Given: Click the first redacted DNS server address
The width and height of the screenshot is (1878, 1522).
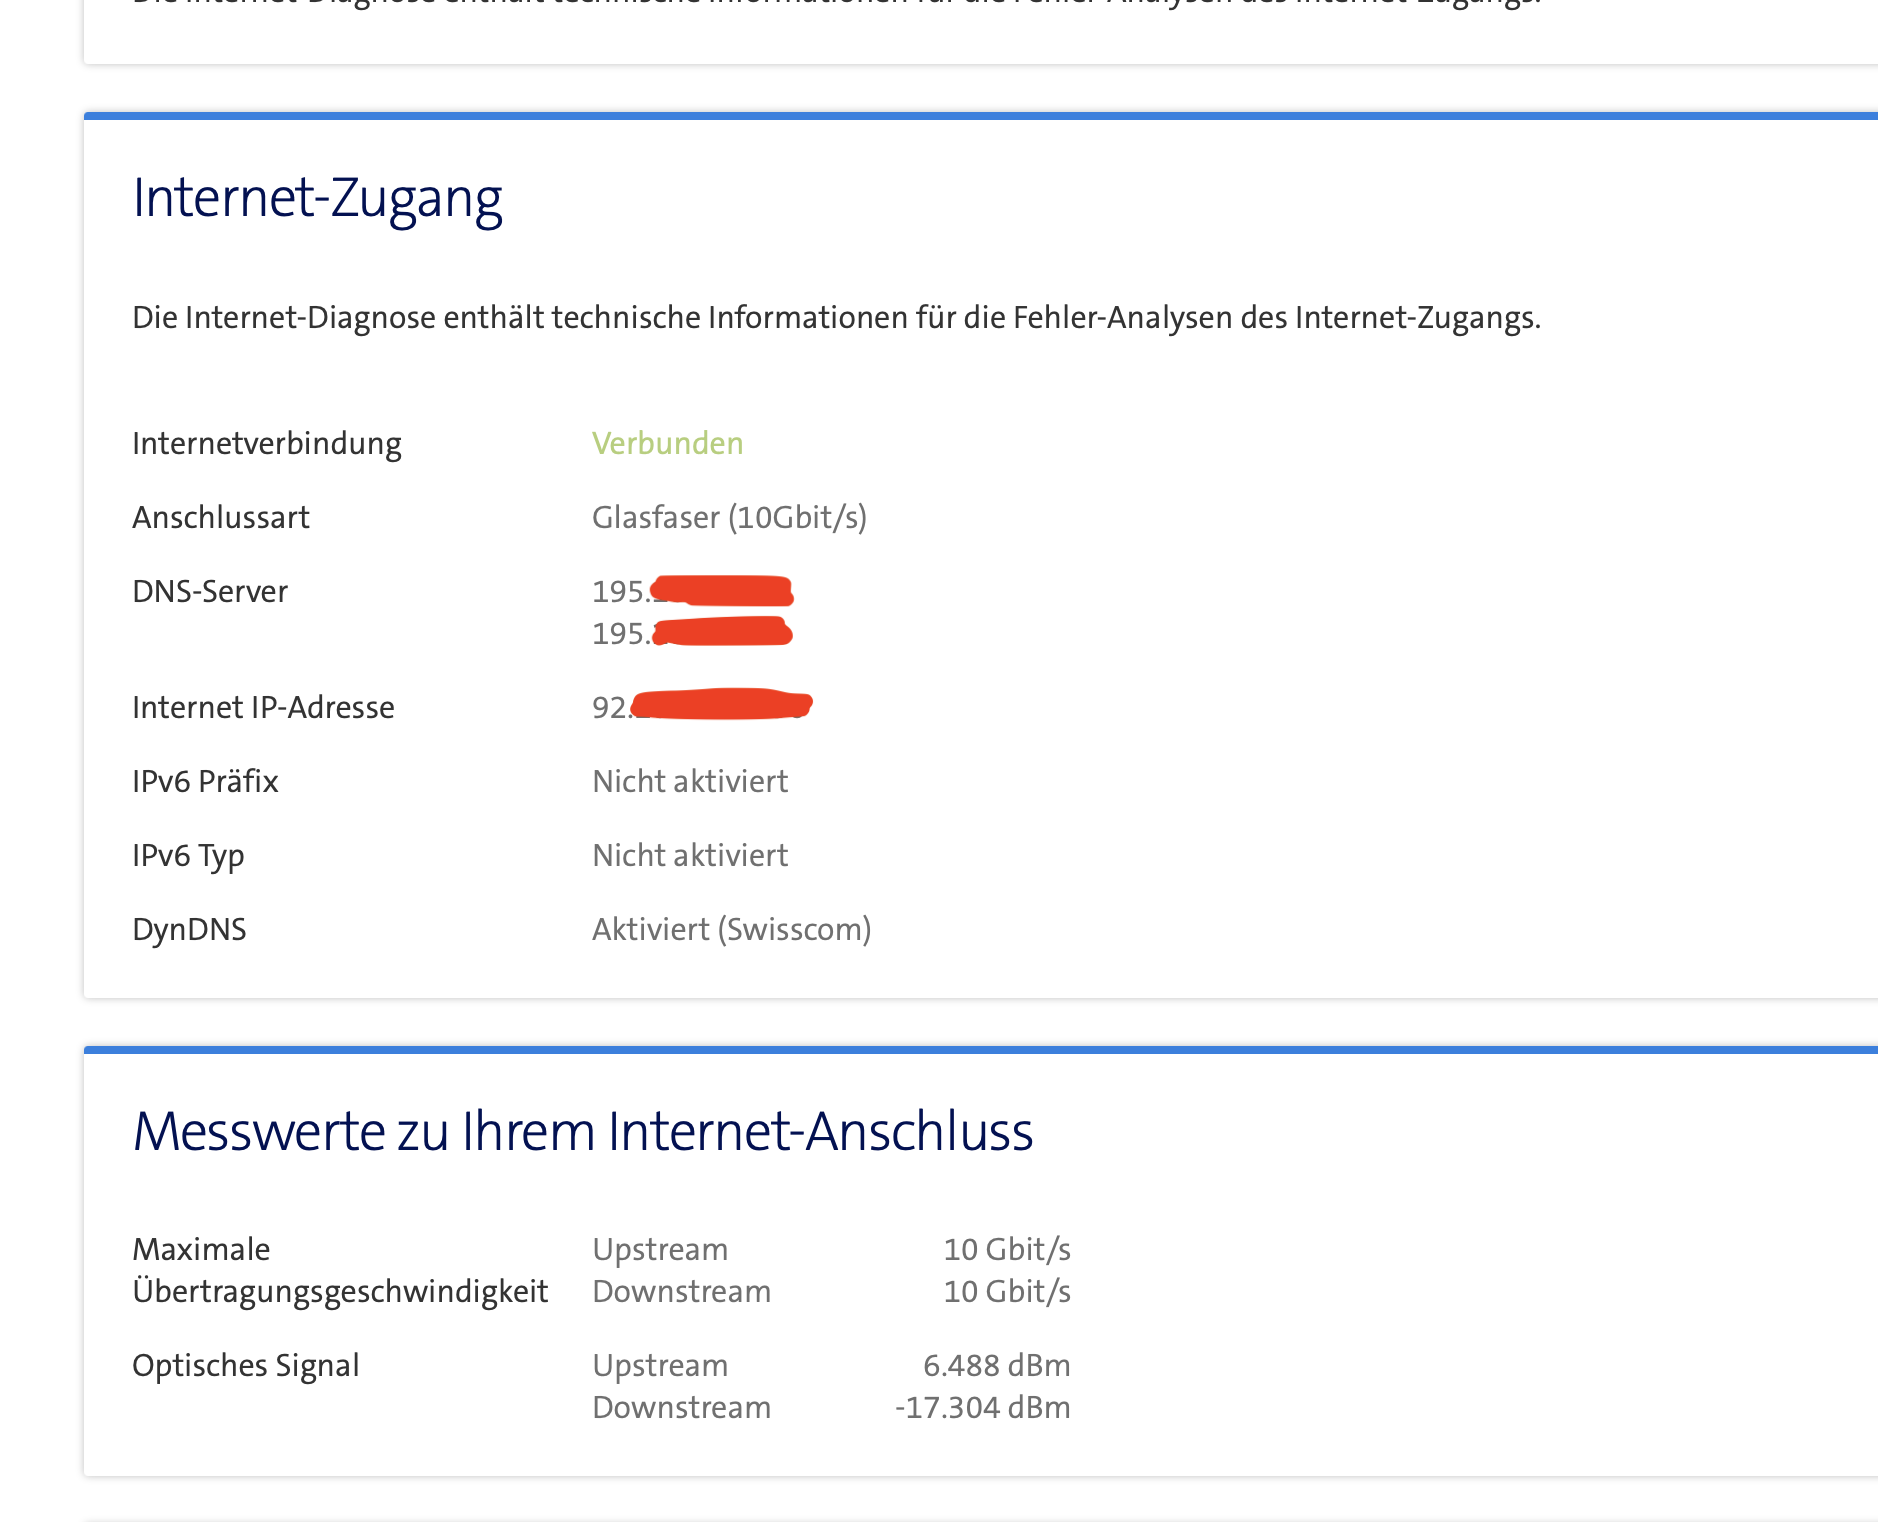Looking at the screenshot, I should [692, 591].
